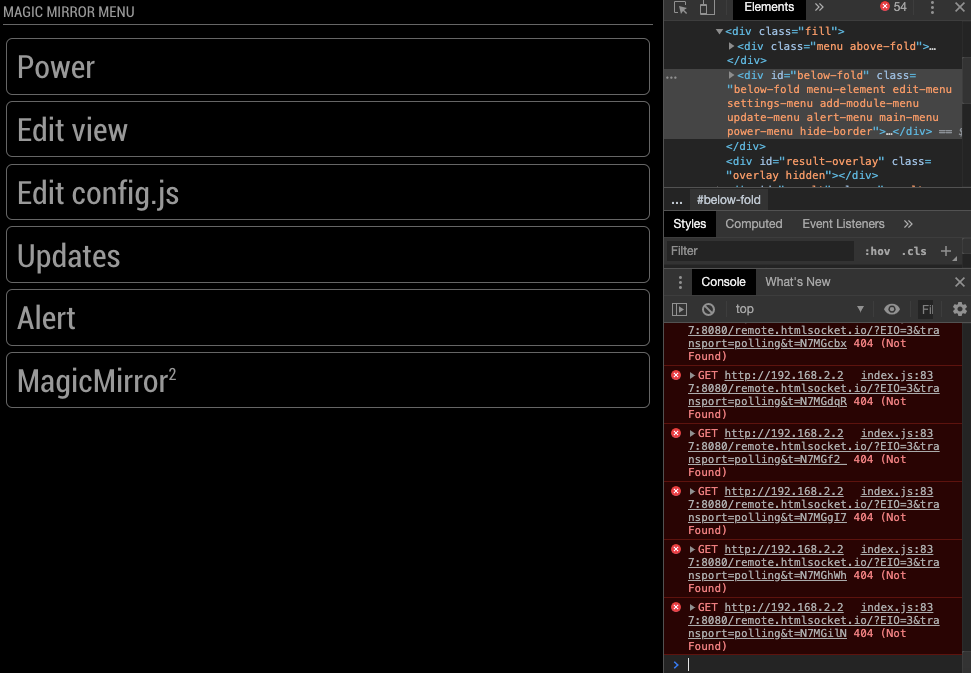Open the top JavaScript context dropdown

coord(798,309)
